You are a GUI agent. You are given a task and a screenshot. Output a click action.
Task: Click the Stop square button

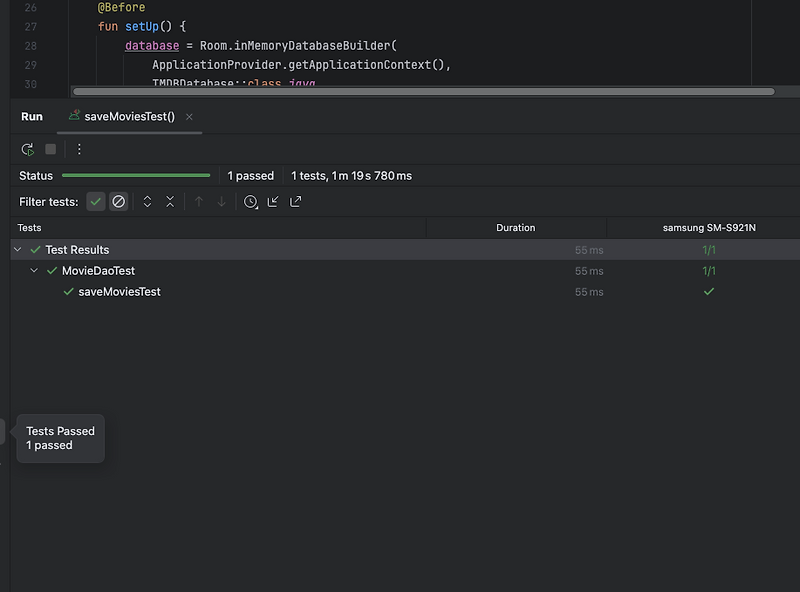coord(51,149)
